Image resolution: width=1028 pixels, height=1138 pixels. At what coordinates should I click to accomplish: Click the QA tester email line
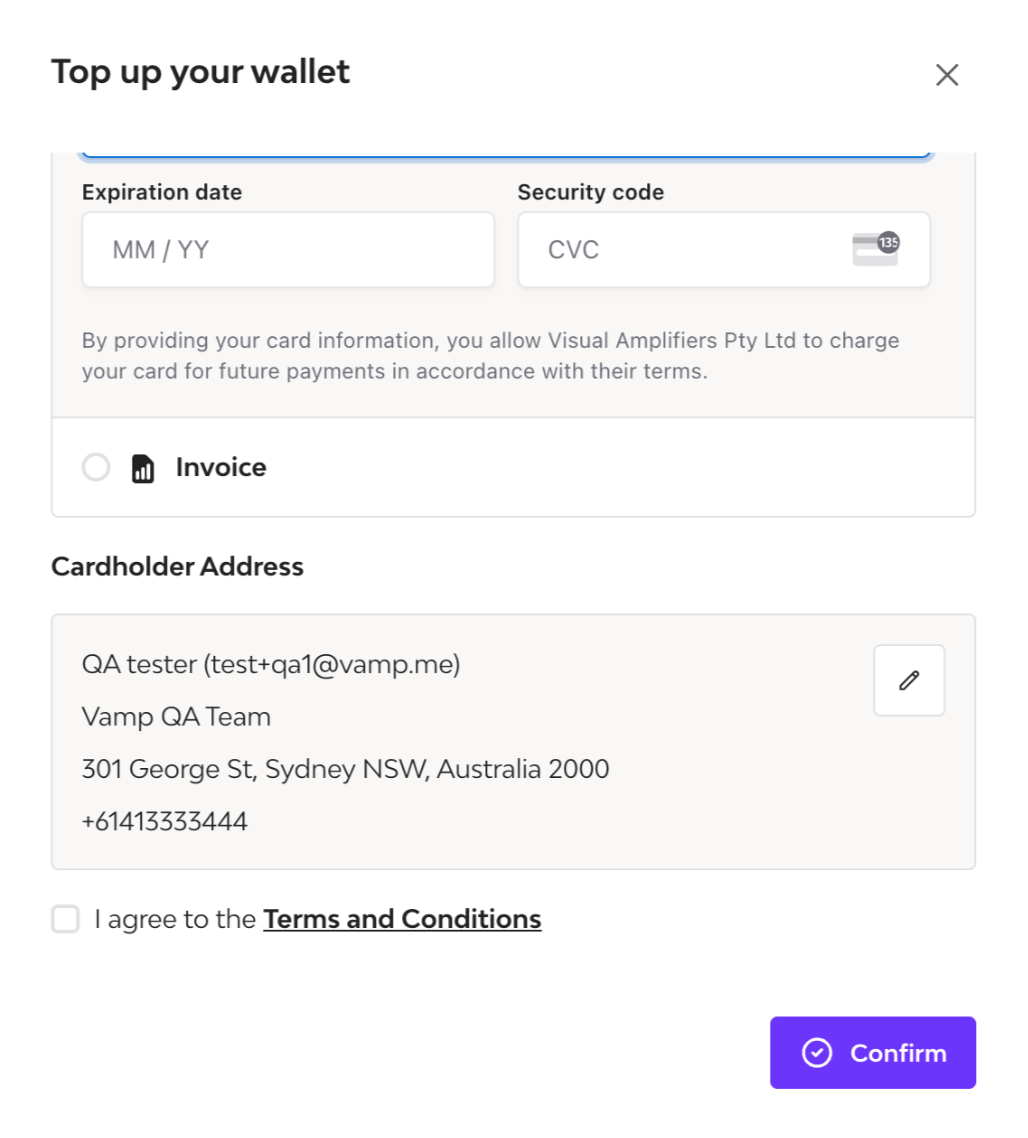pos(271,664)
